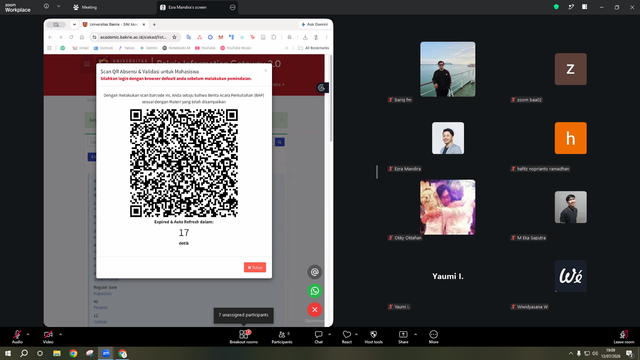Open the Outlook bookmark

coord(103,48)
